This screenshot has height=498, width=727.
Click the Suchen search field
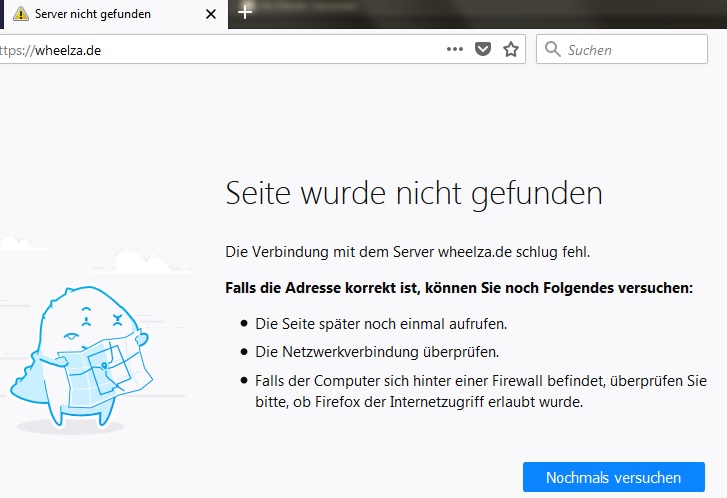coord(622,49)
